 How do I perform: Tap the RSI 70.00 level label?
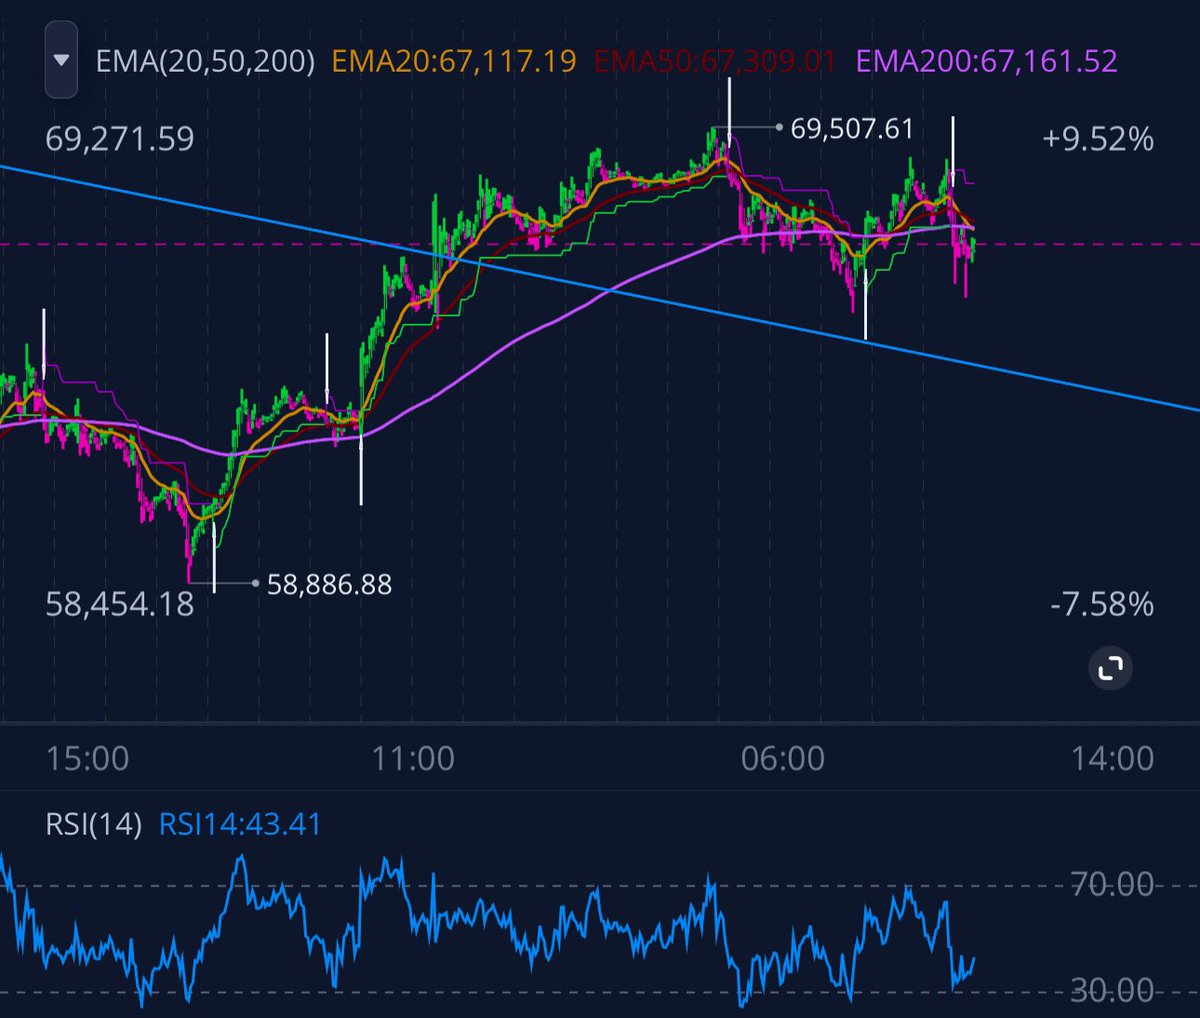tap(1112, 884)
